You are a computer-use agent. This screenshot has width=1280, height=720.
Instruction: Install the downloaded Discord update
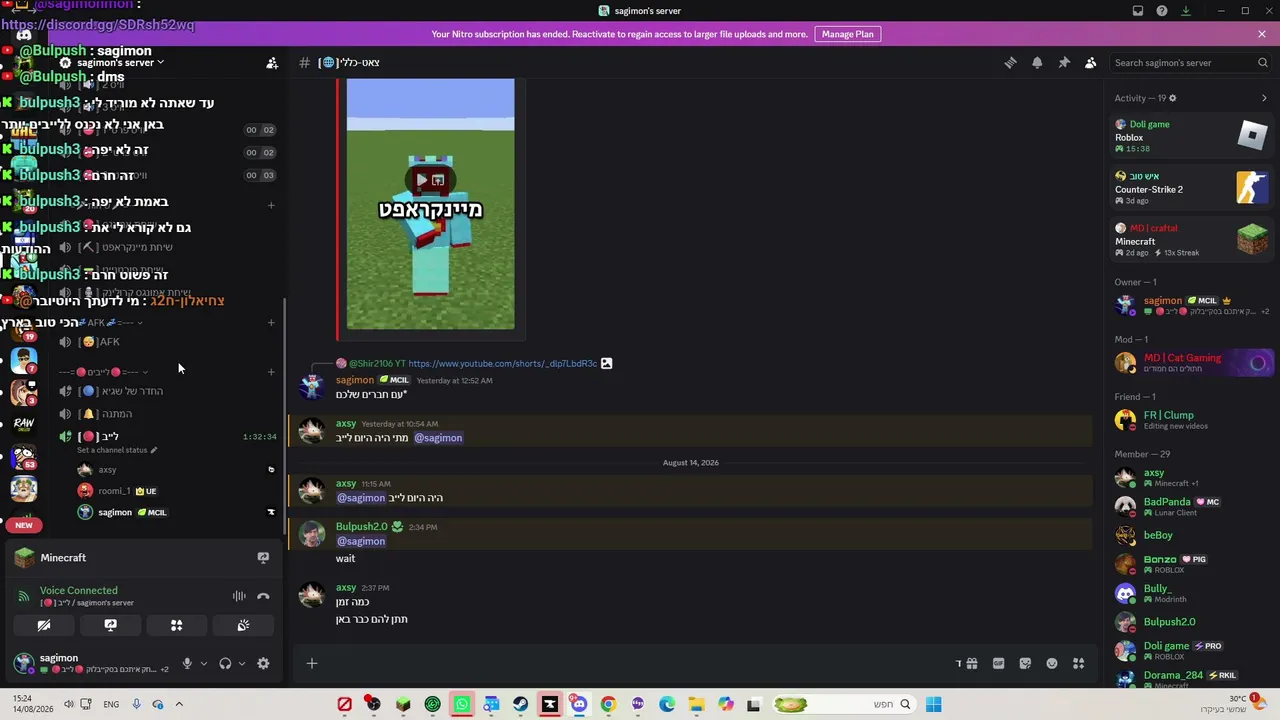[1186, 11]
